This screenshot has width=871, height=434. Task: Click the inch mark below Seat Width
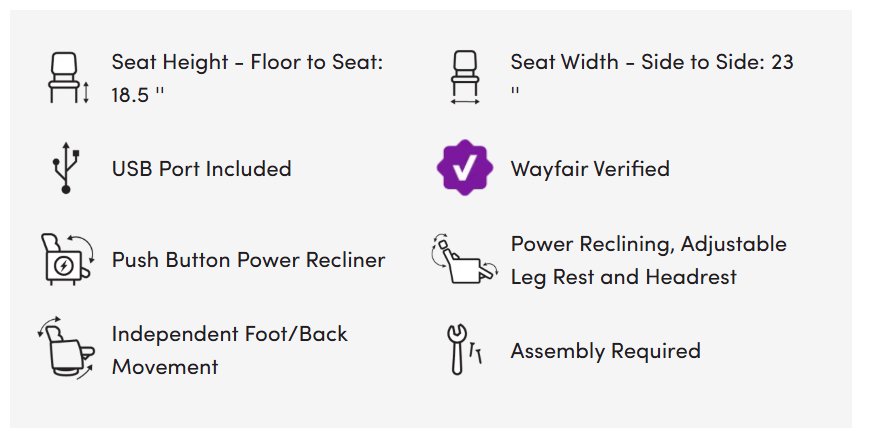coord(514,91)
